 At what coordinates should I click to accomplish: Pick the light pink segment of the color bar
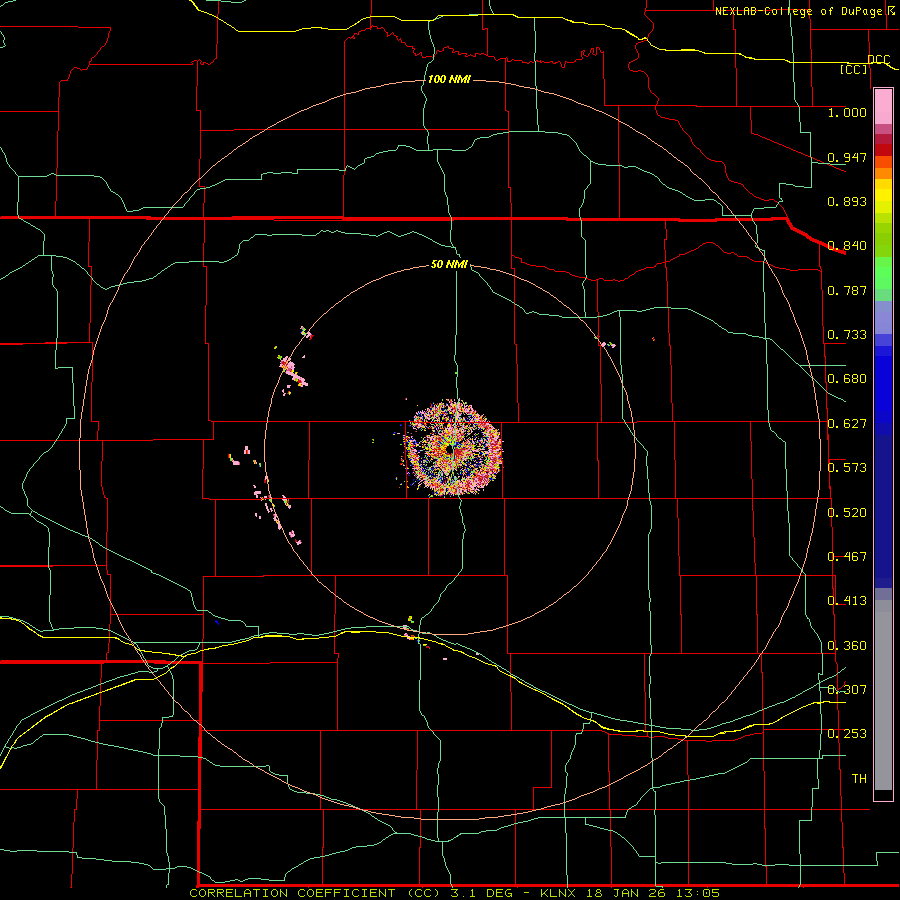[883, 107]
